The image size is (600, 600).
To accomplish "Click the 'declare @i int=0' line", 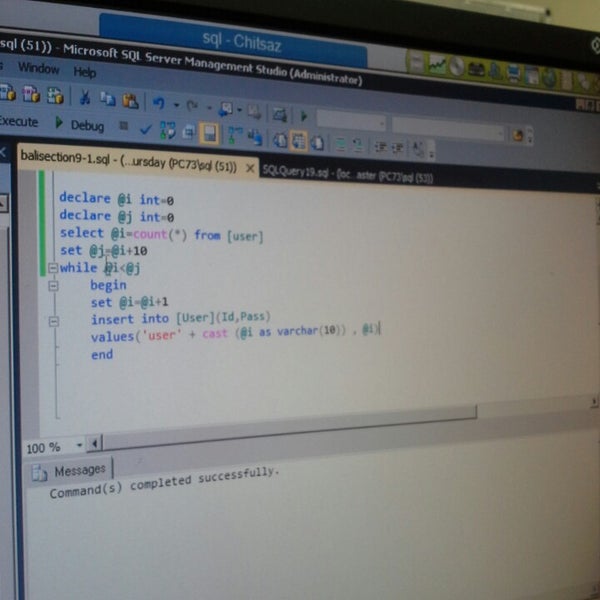I will [x=116, y=199].
